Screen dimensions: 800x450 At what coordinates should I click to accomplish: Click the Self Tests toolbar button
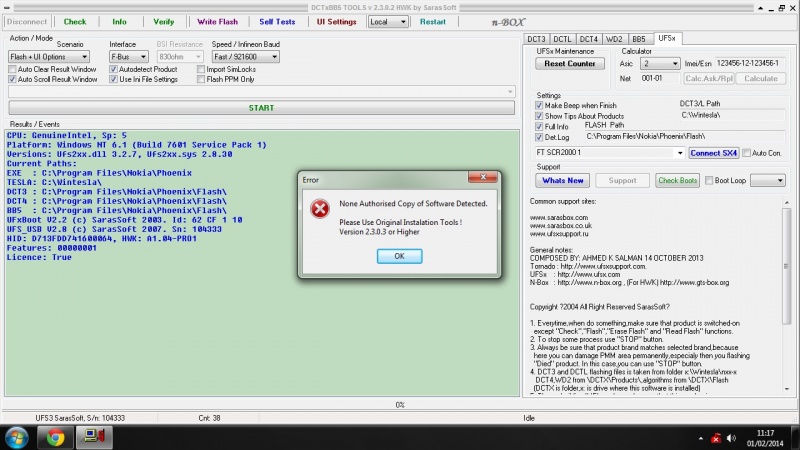click(277, 22)
